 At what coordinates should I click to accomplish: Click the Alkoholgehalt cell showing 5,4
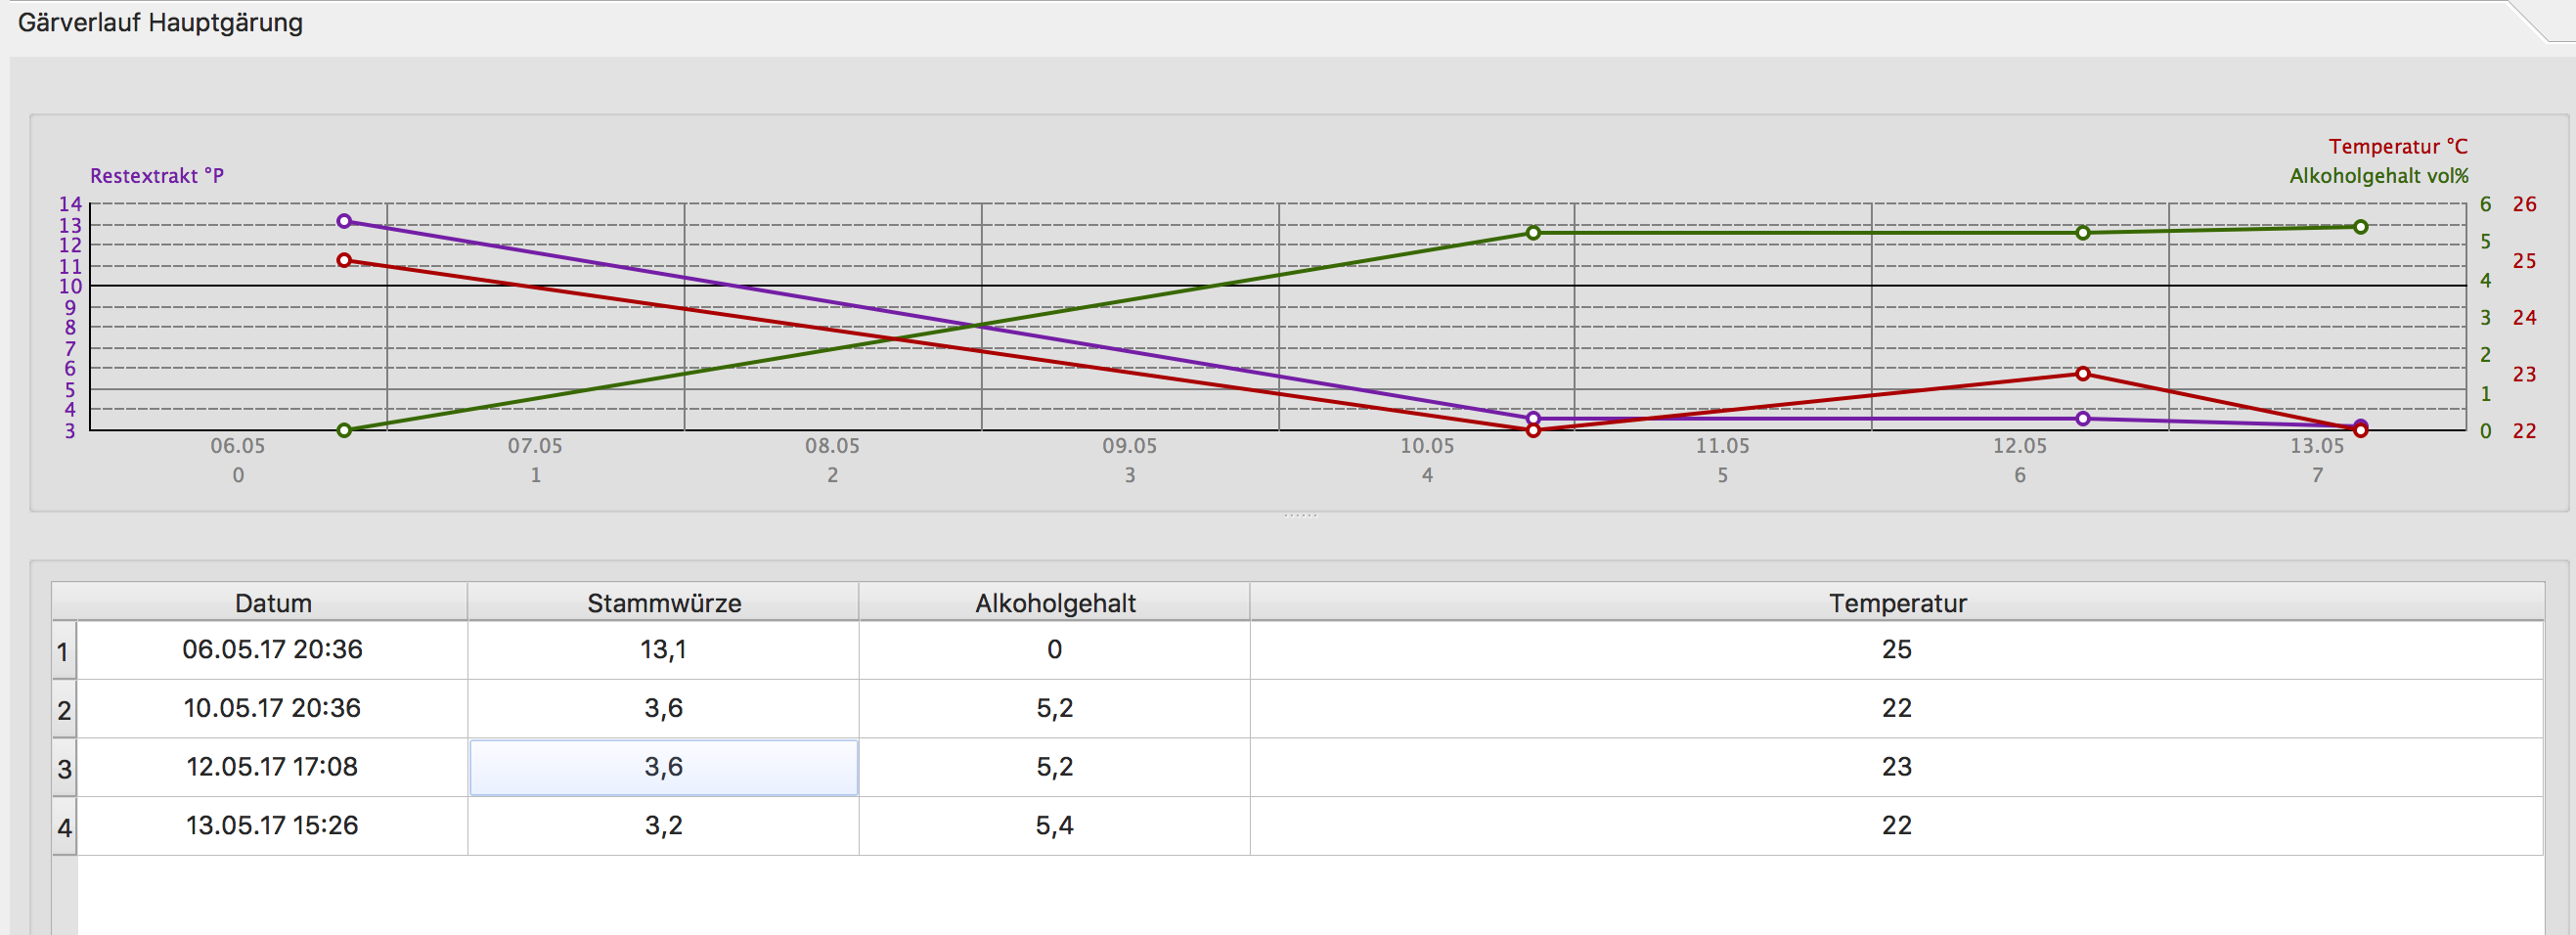(1054, 826)
